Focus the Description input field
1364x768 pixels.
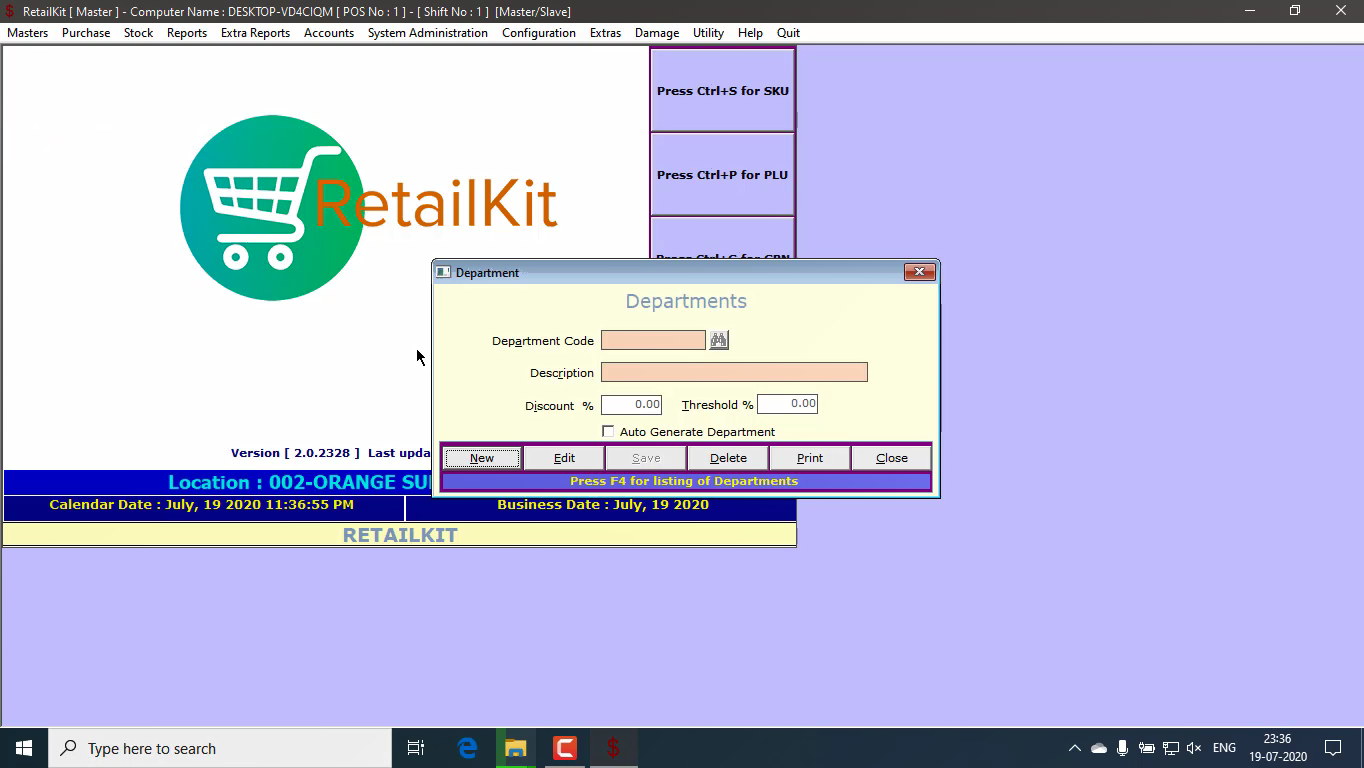click(x=734, y=372)
